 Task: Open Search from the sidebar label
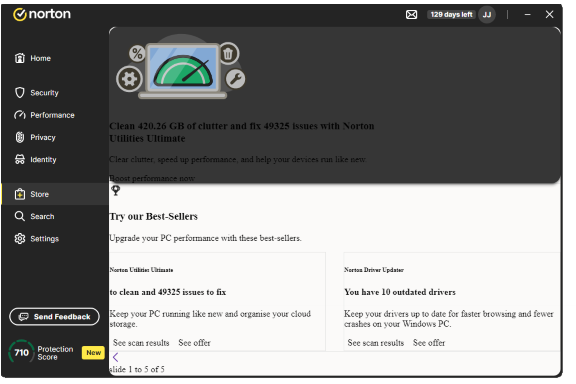[x=42, y=217]
